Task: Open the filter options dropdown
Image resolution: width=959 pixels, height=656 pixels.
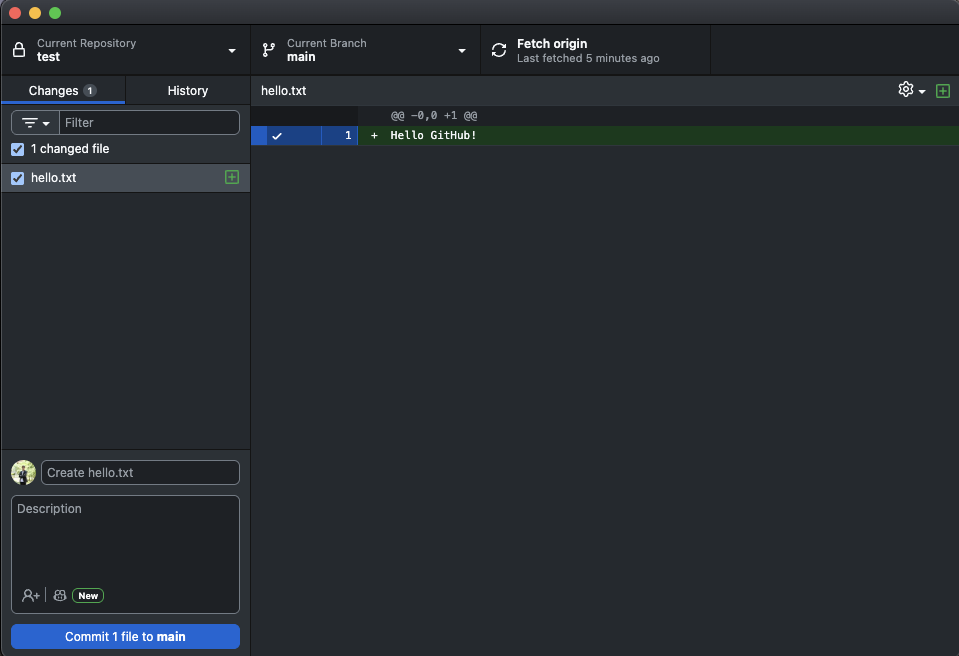Action: coord(35,123)
